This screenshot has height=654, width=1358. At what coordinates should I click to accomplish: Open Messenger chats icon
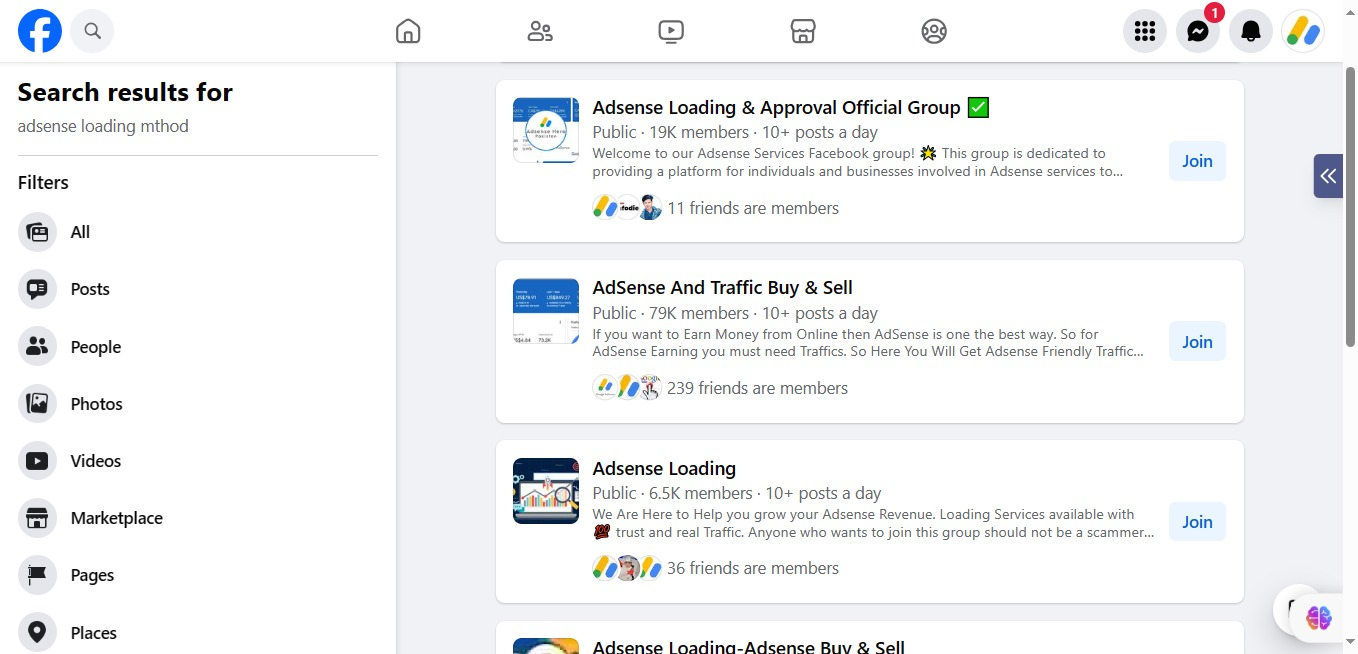pyautogui.click(x=1198, y=31)
